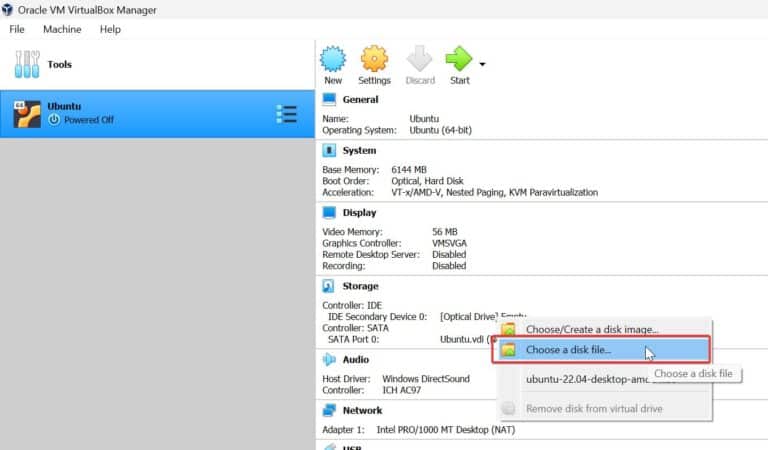Viewport: 768px width, 450px height.
Task: Choose a disk file from context menu
Action: [x=568, y=350]
